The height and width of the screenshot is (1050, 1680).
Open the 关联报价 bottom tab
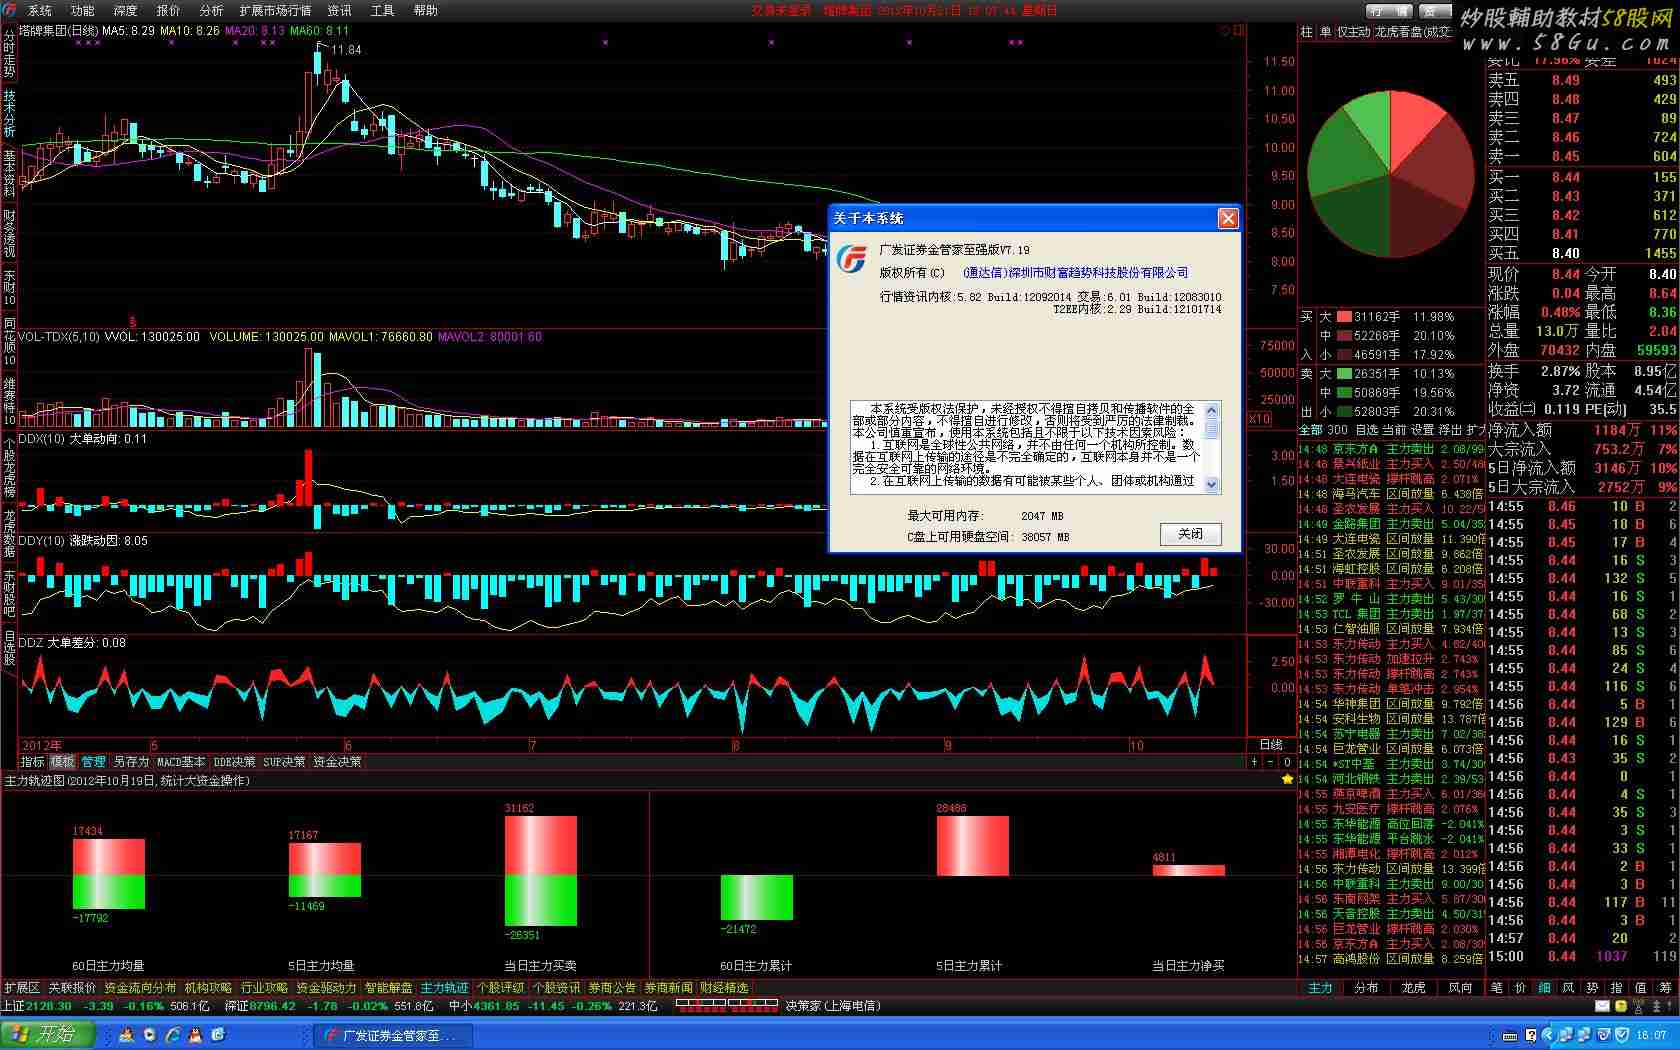[x=72, y=988]
